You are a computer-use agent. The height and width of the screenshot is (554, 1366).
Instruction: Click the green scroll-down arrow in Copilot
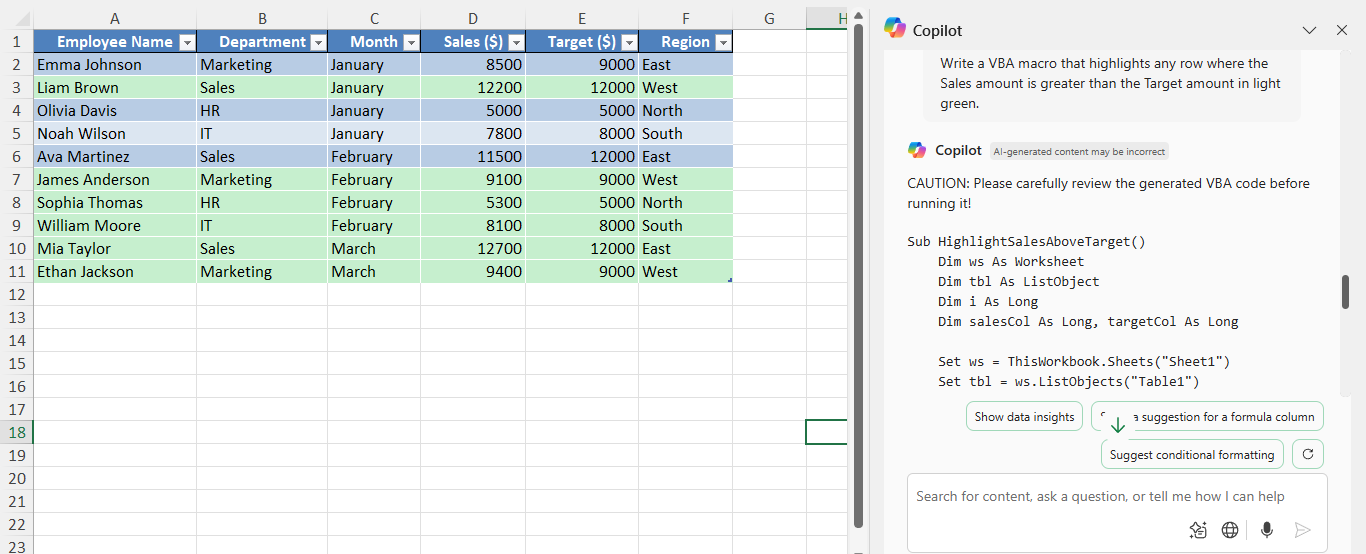pyautogui.click(x=1118, y=424)
